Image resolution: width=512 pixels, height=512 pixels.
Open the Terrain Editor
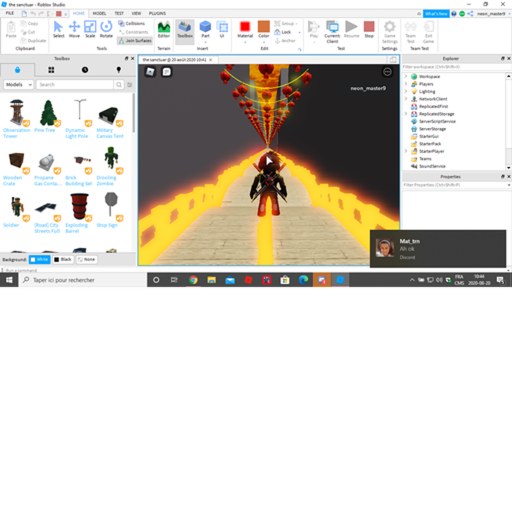point(164,29)
